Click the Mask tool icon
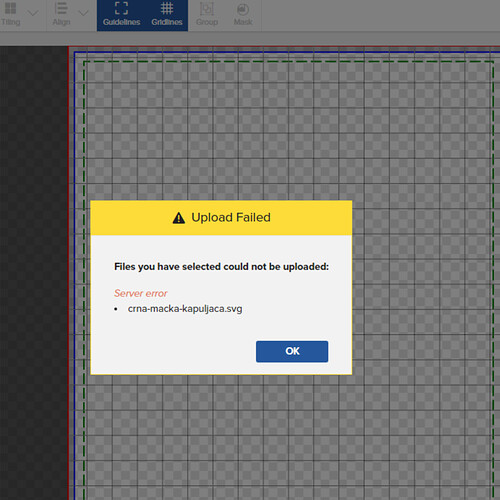Viewport: 500px width, 500px height. click(x=243, y=9)
